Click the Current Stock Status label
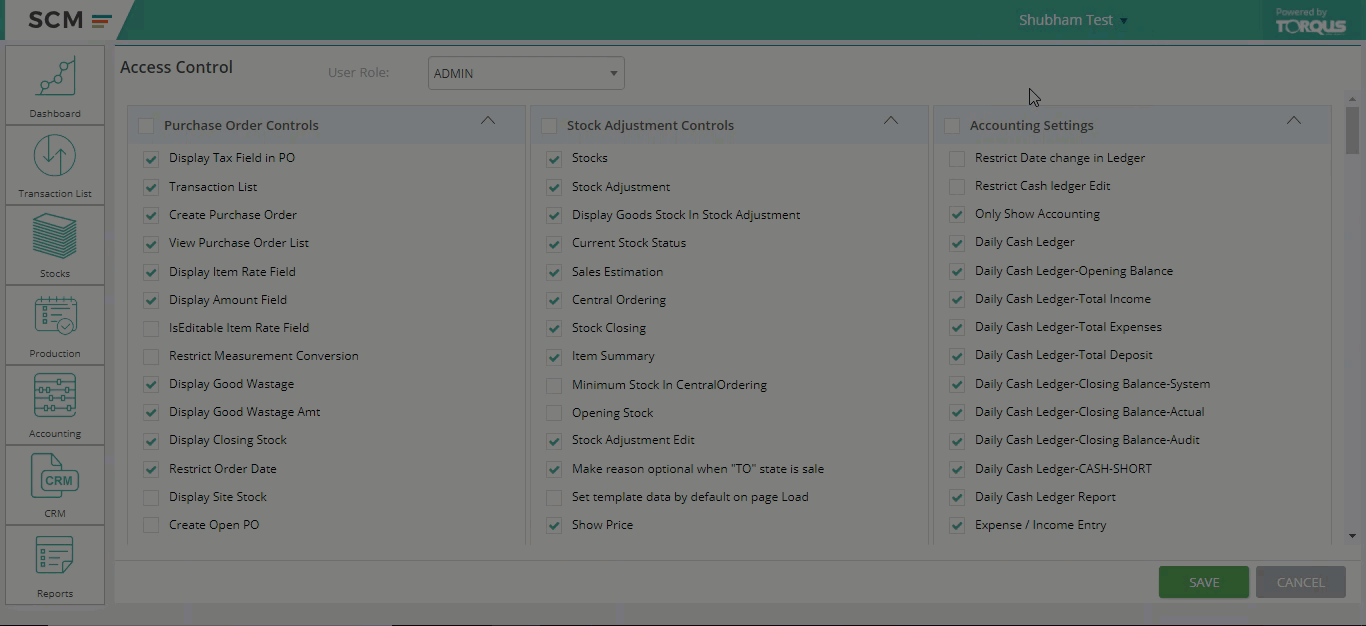The height and width of the screenshot is (626, 1366). coord(629,243)
